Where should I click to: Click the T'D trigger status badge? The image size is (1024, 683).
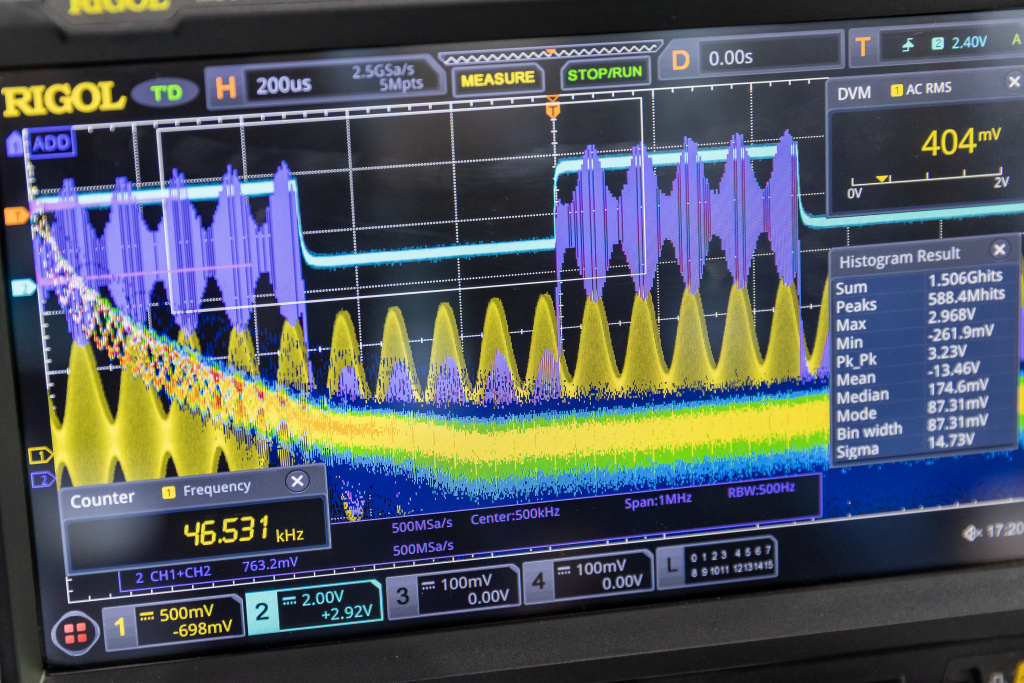tap(165, 93)
